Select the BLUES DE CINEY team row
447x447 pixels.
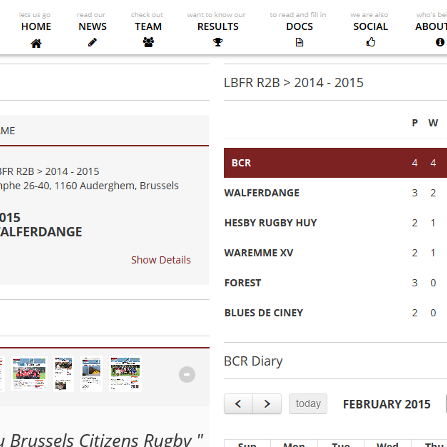[x=335, y=313]
